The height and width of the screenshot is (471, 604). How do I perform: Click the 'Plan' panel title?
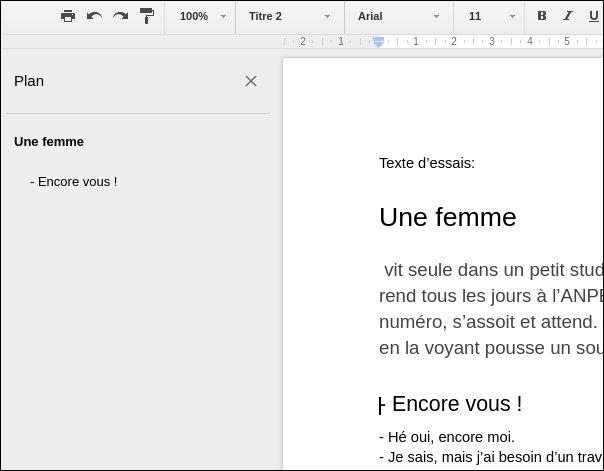coord(29,81)
